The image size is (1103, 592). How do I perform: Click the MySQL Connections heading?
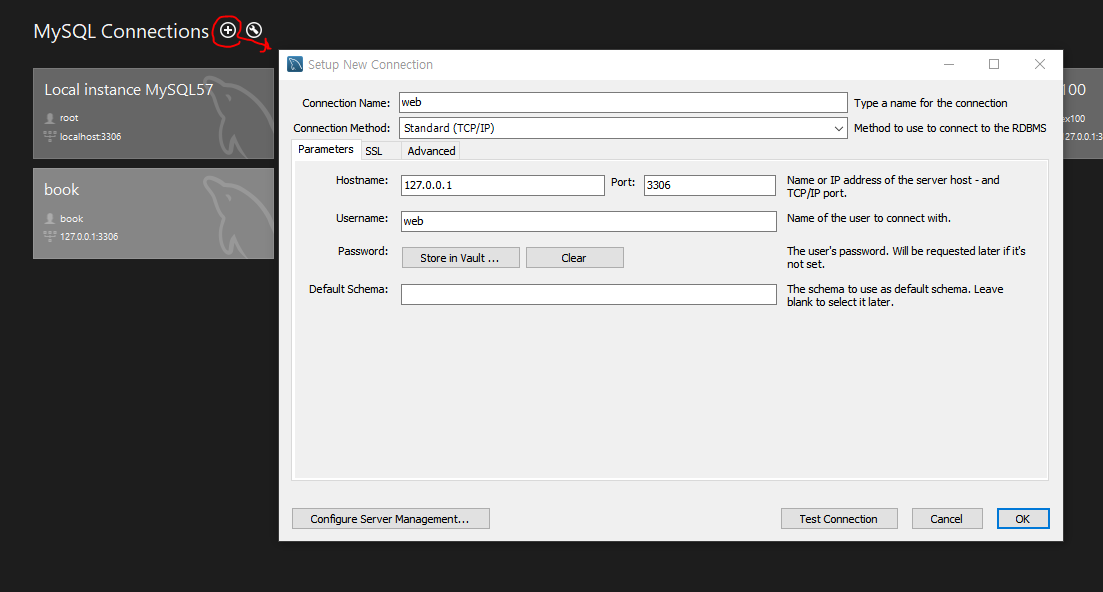121,32
